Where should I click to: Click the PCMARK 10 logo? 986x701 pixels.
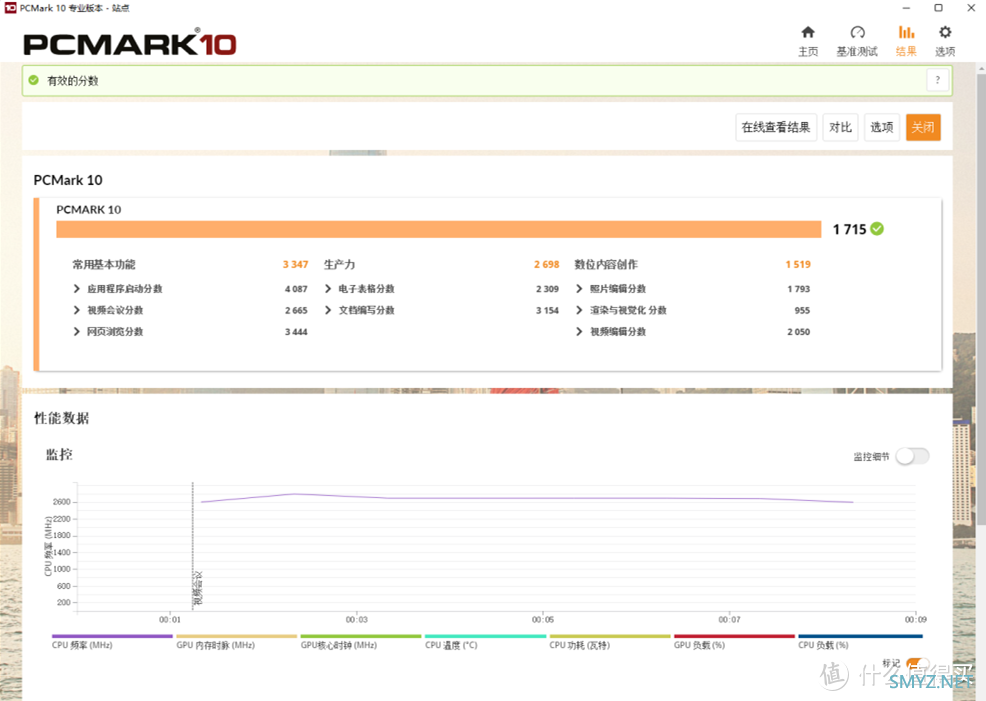(x=130, y=43)
